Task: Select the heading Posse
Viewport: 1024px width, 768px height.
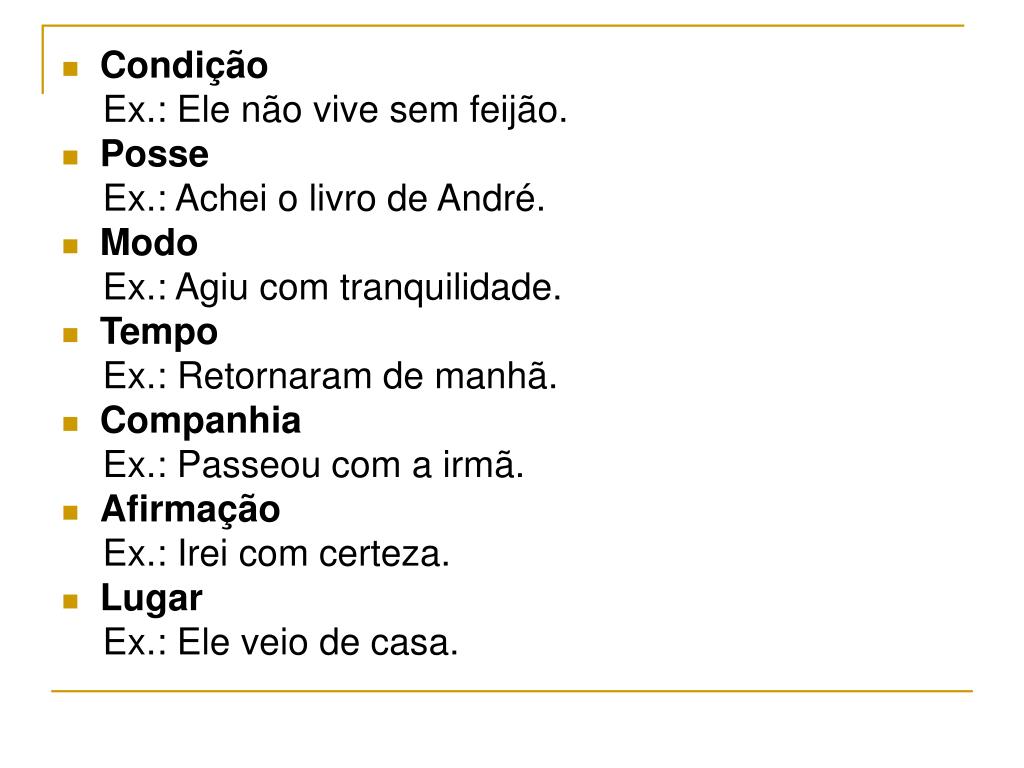Action: (155, 154)
